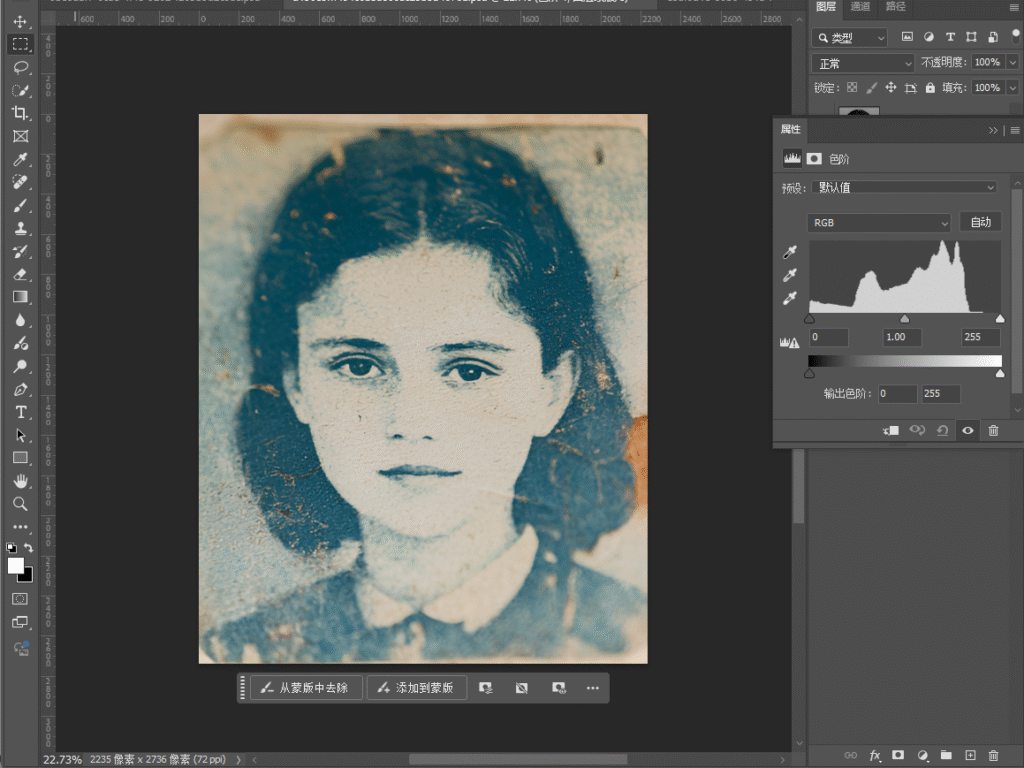Image resolution: width=1024 pixels, height=768 pixels.
Task: Activate the Zoom magnifier tool
Action: tap(20, 504)
